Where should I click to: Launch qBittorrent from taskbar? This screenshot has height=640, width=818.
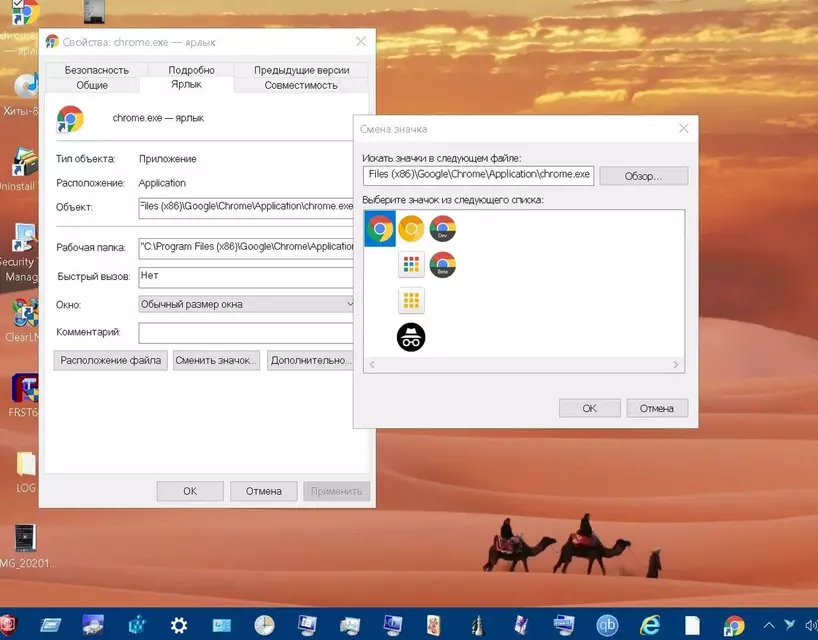click(607, 625)
